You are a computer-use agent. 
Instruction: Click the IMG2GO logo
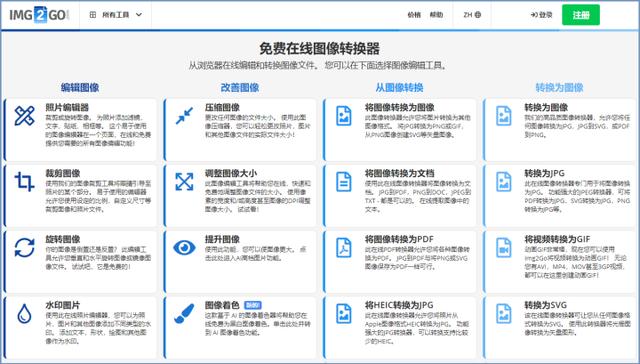pyautogui.click(x=39, y=15)
